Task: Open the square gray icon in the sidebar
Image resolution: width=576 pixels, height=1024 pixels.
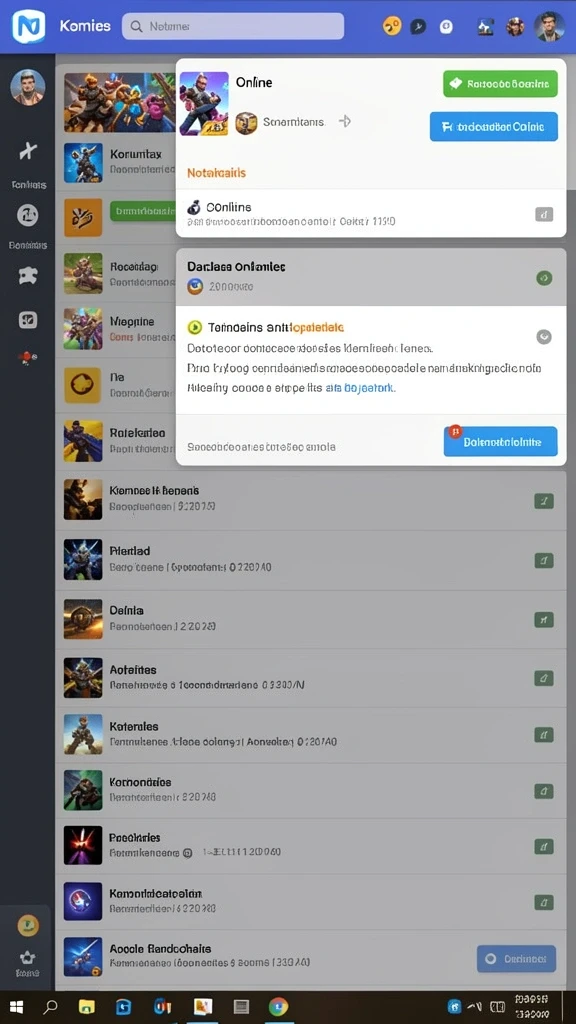Action: point(27,319)
